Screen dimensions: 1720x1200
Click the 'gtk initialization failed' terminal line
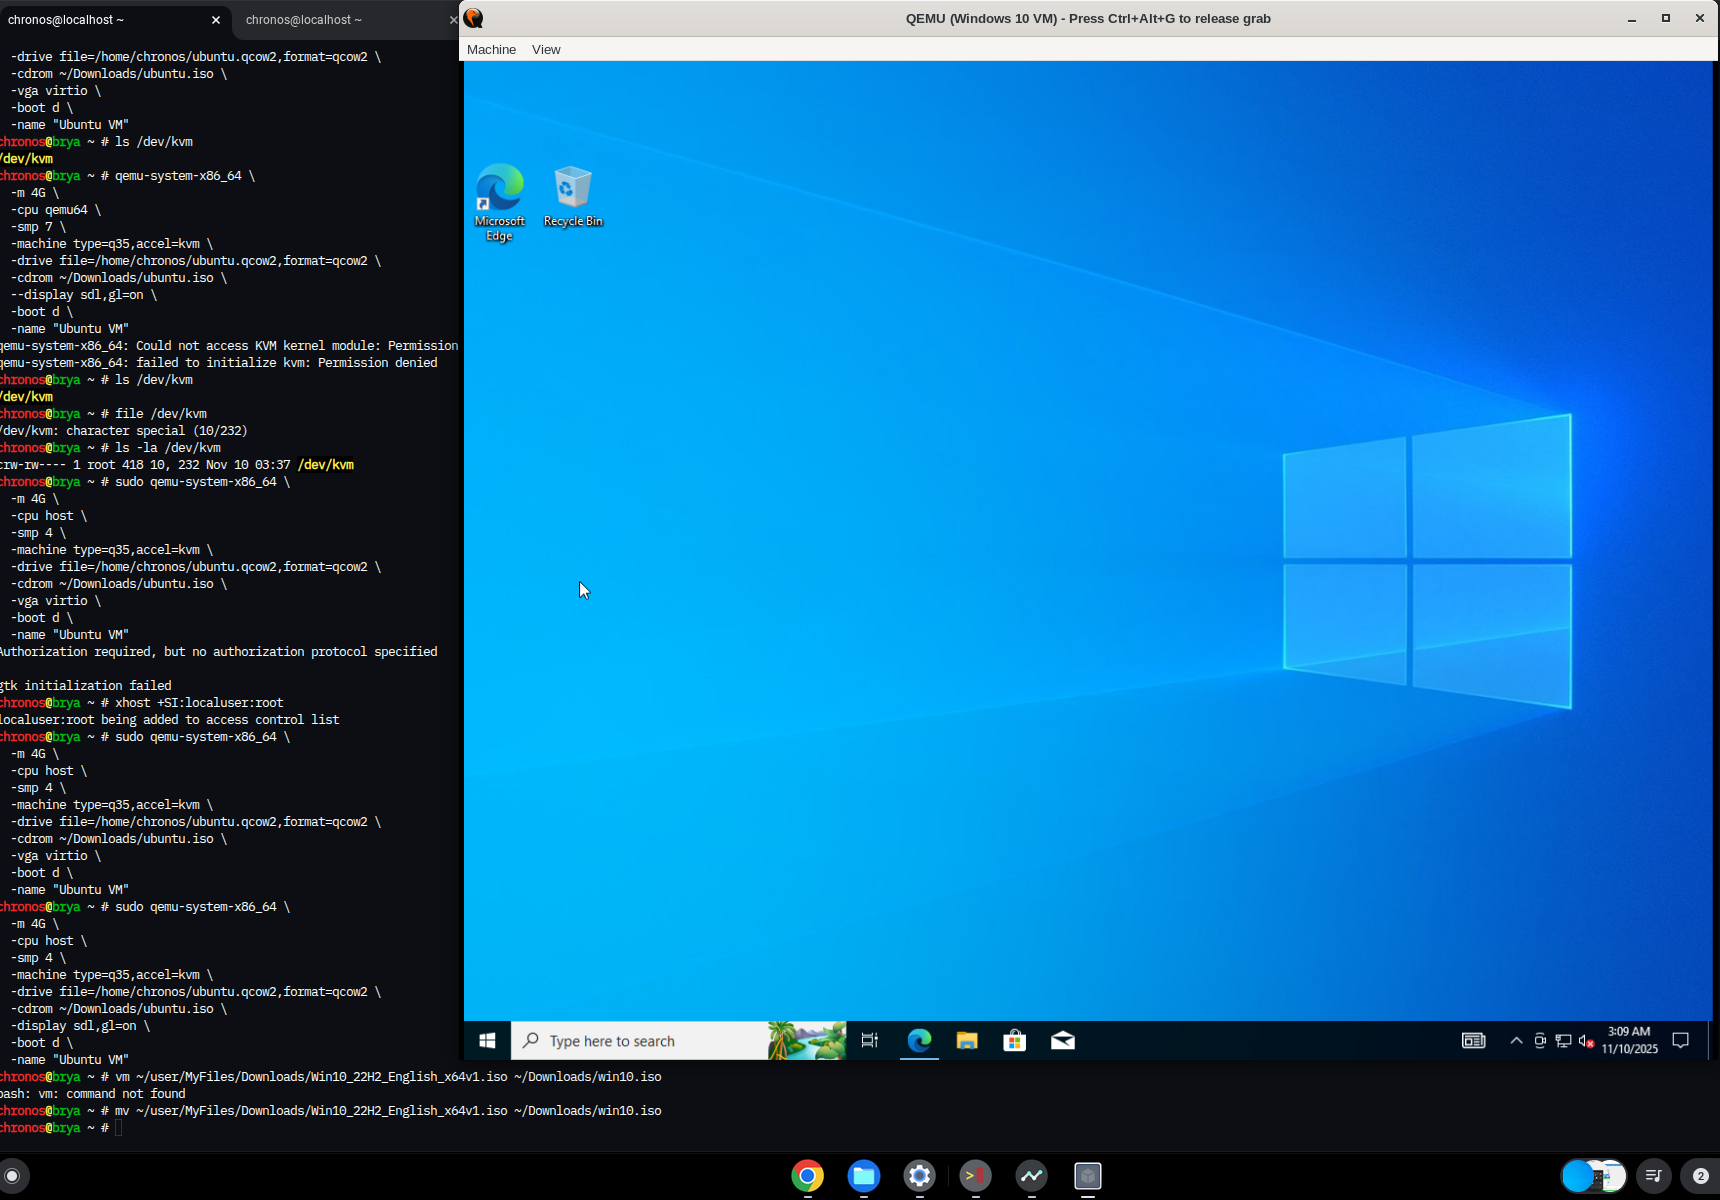86,686
